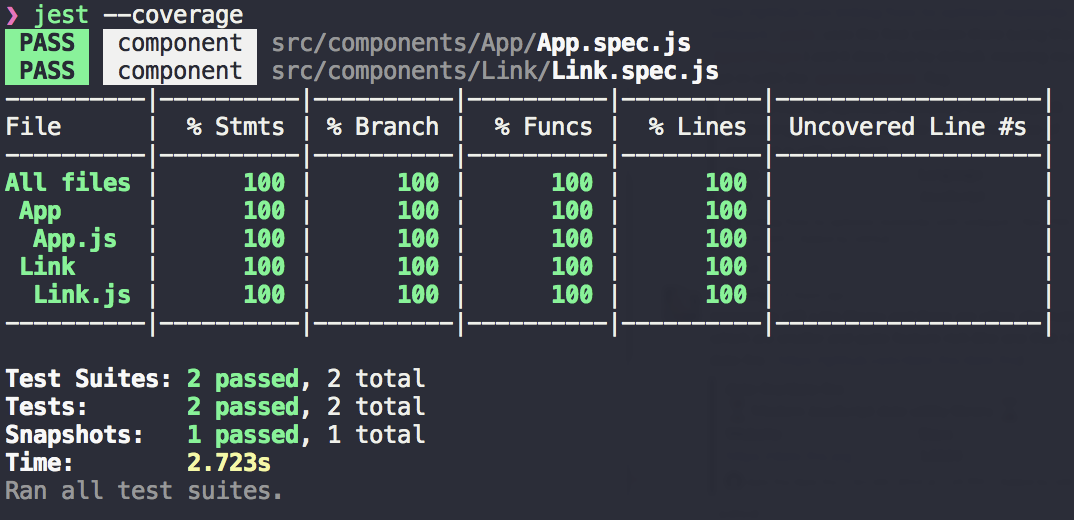Screen dimensions: 1074x520
Task: Click the 'jest --coverage' command text
Action: (x=138, y=14)
